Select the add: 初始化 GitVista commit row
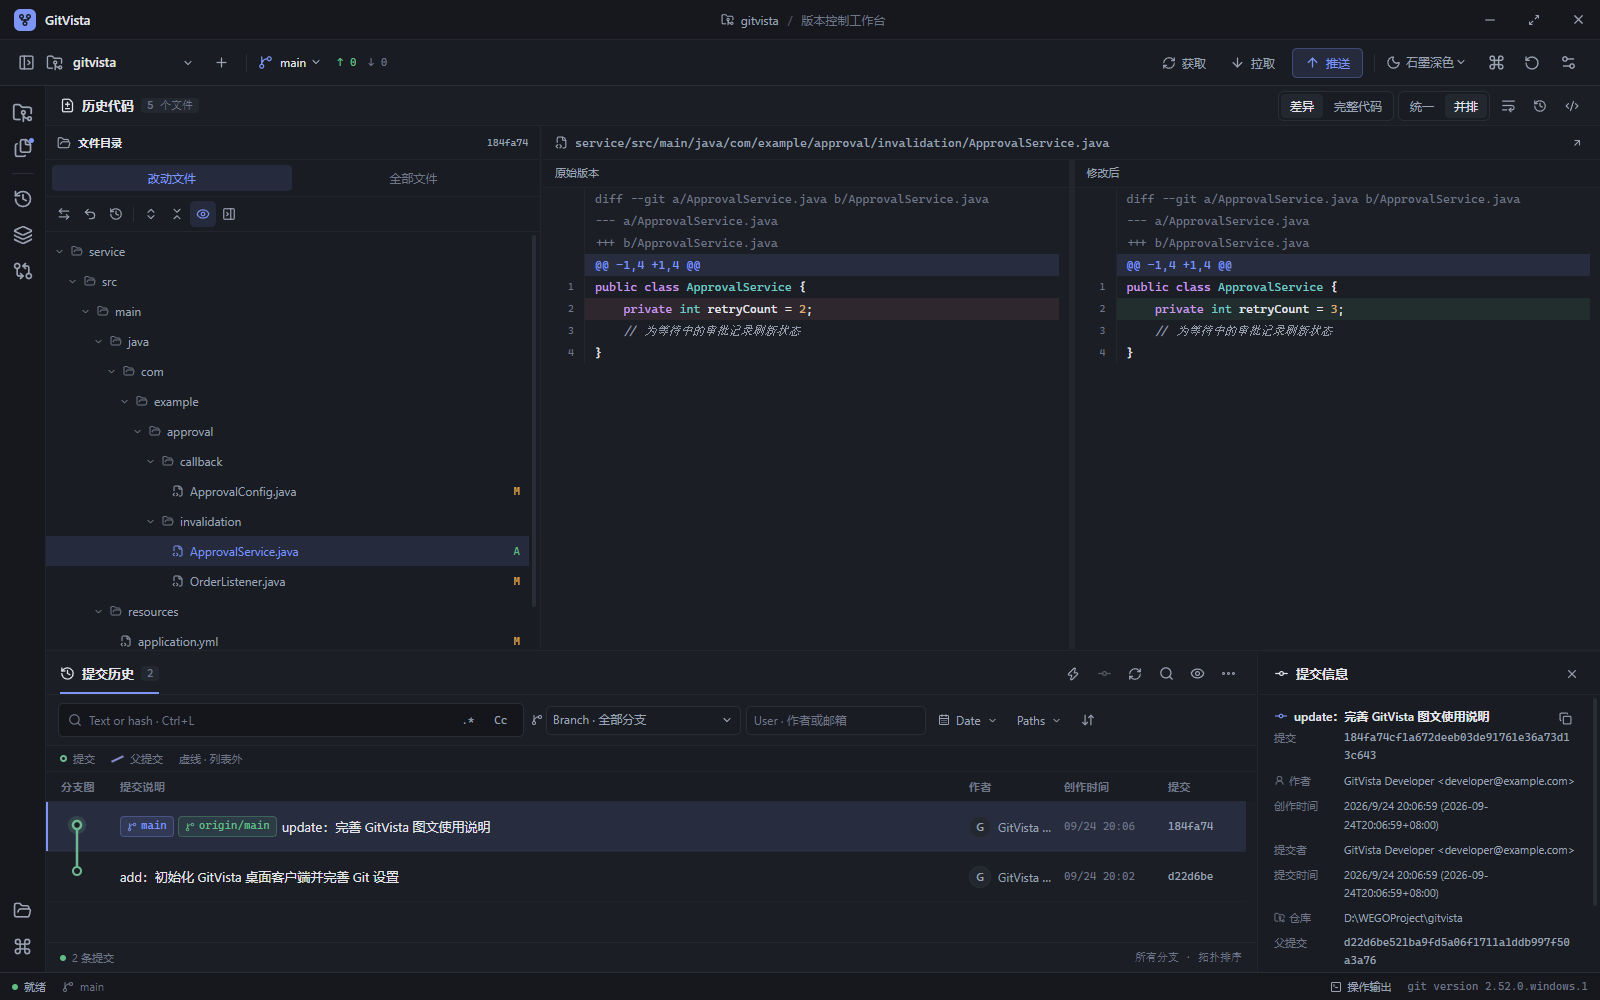1600x1000 pixels. pos(646,877)
